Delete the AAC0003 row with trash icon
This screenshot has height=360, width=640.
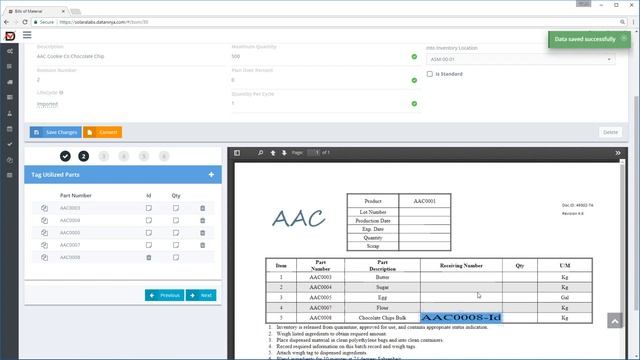tap(202, 208)
